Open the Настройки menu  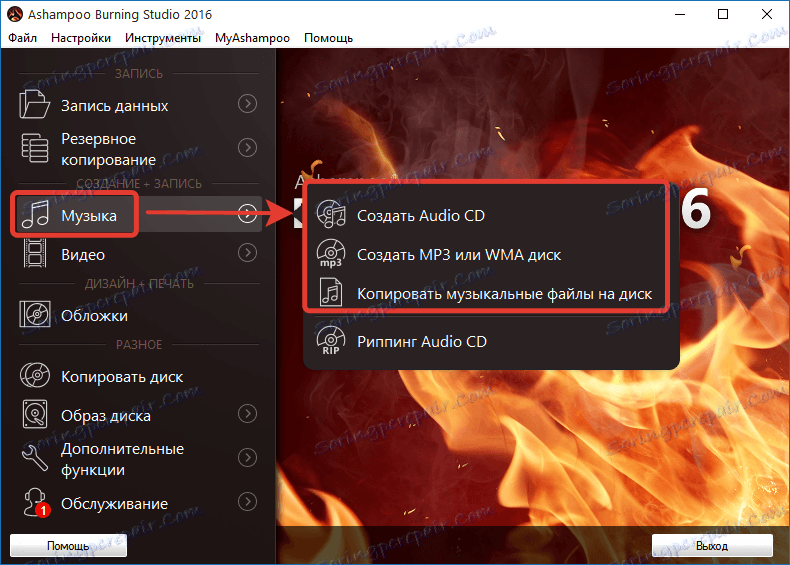81,38
